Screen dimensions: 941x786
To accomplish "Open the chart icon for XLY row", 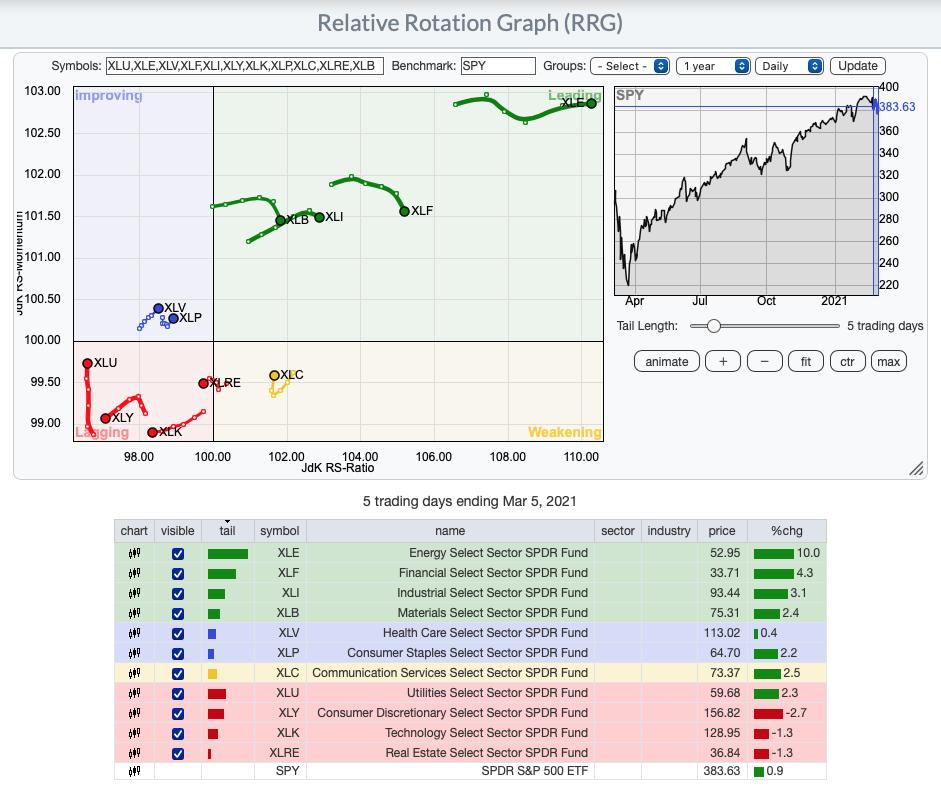I will pyautogui.click(x=134, y=713).
